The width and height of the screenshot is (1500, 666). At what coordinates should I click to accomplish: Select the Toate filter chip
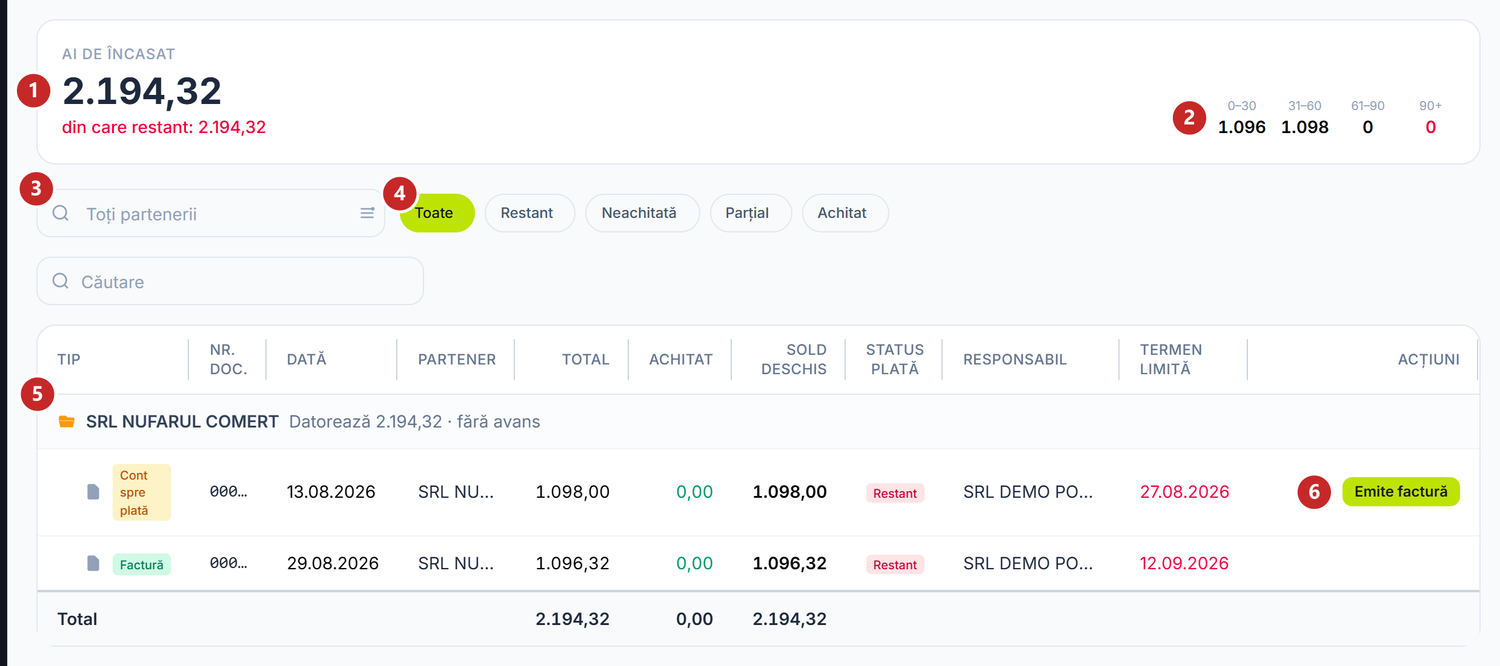pyautogui.click(x=437, y=213)
